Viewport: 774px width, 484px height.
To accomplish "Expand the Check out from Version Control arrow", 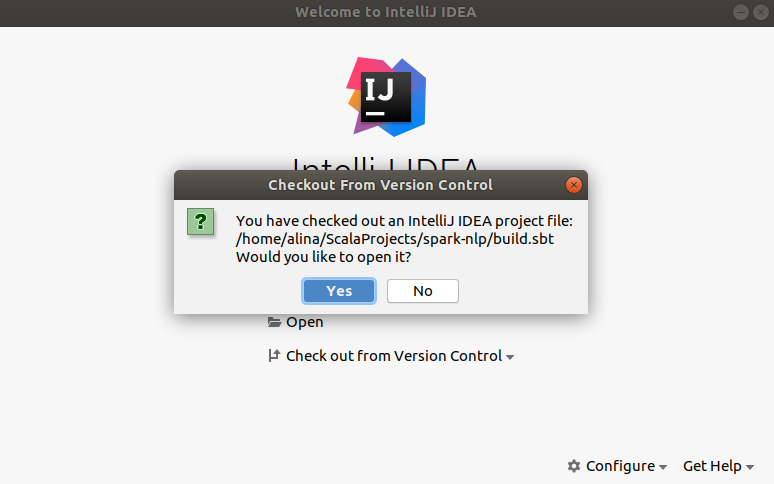I will click(x=510, y=357).
